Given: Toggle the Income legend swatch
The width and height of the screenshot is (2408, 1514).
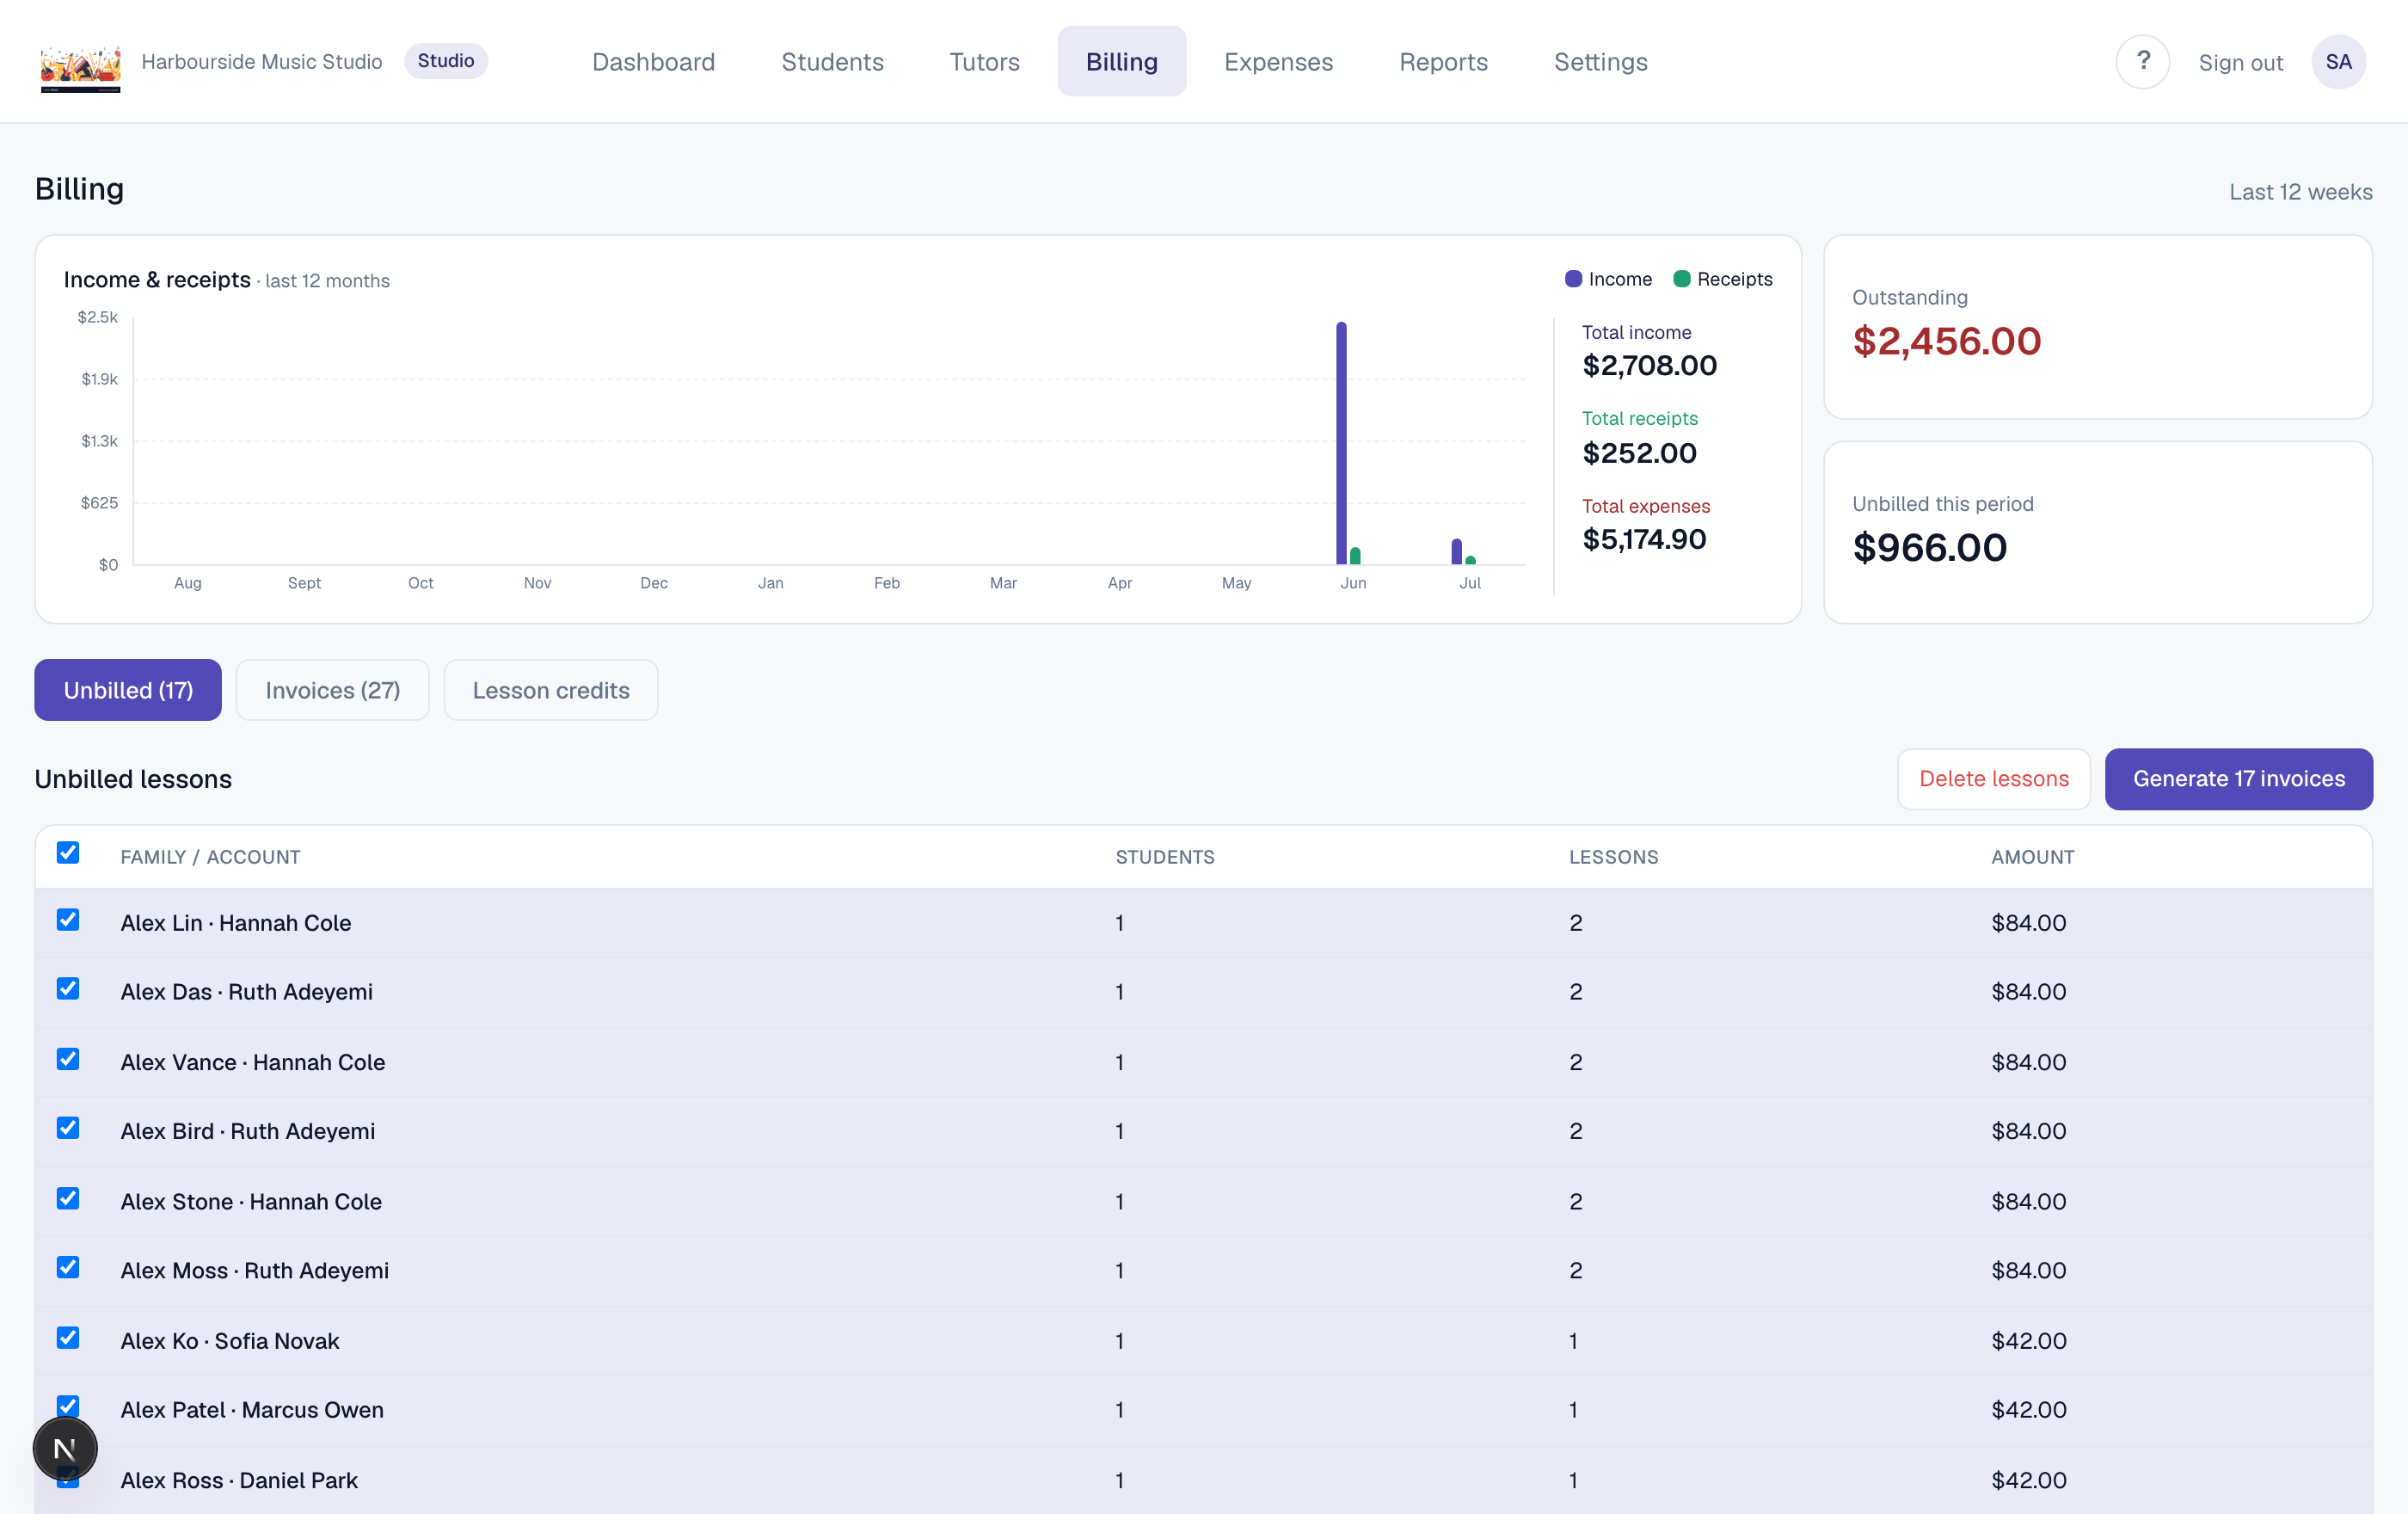Looking at the screenshot, I should coord(1573,279).
